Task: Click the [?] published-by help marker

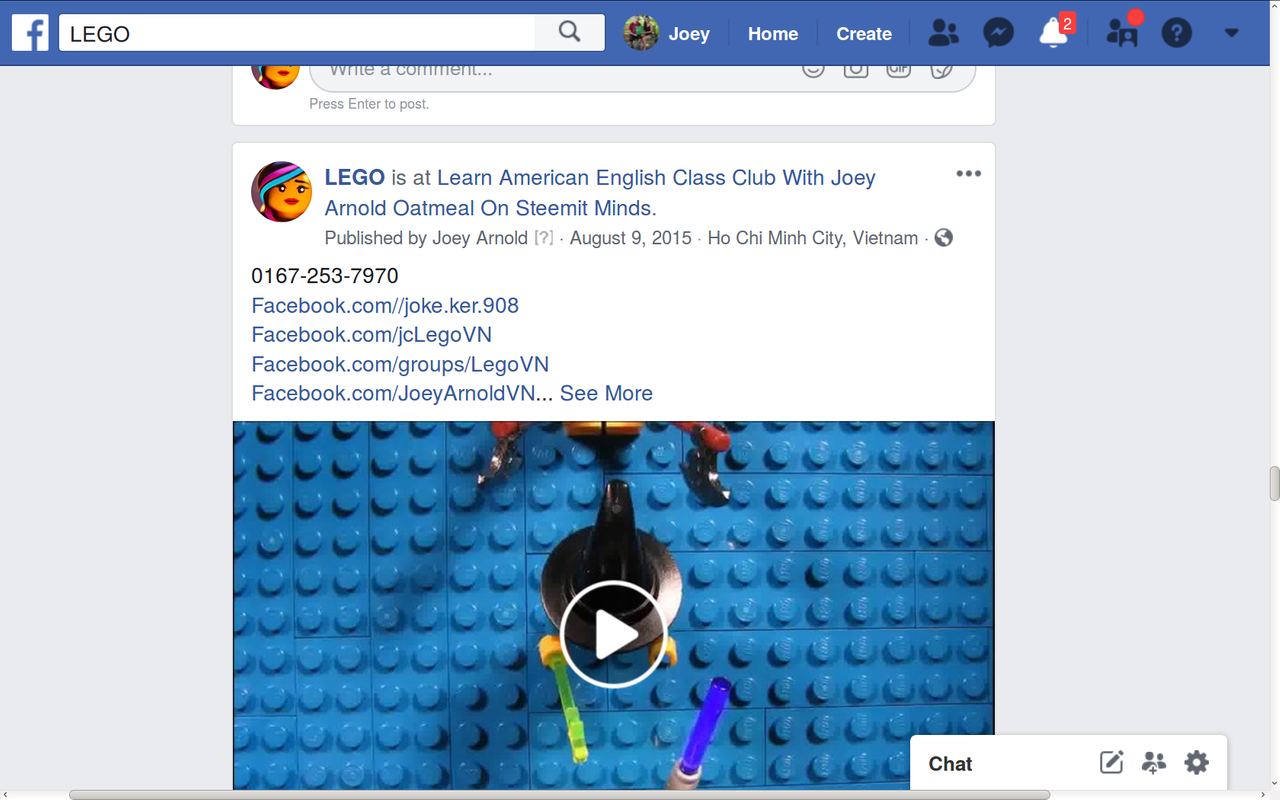Action: coord(543,238)
